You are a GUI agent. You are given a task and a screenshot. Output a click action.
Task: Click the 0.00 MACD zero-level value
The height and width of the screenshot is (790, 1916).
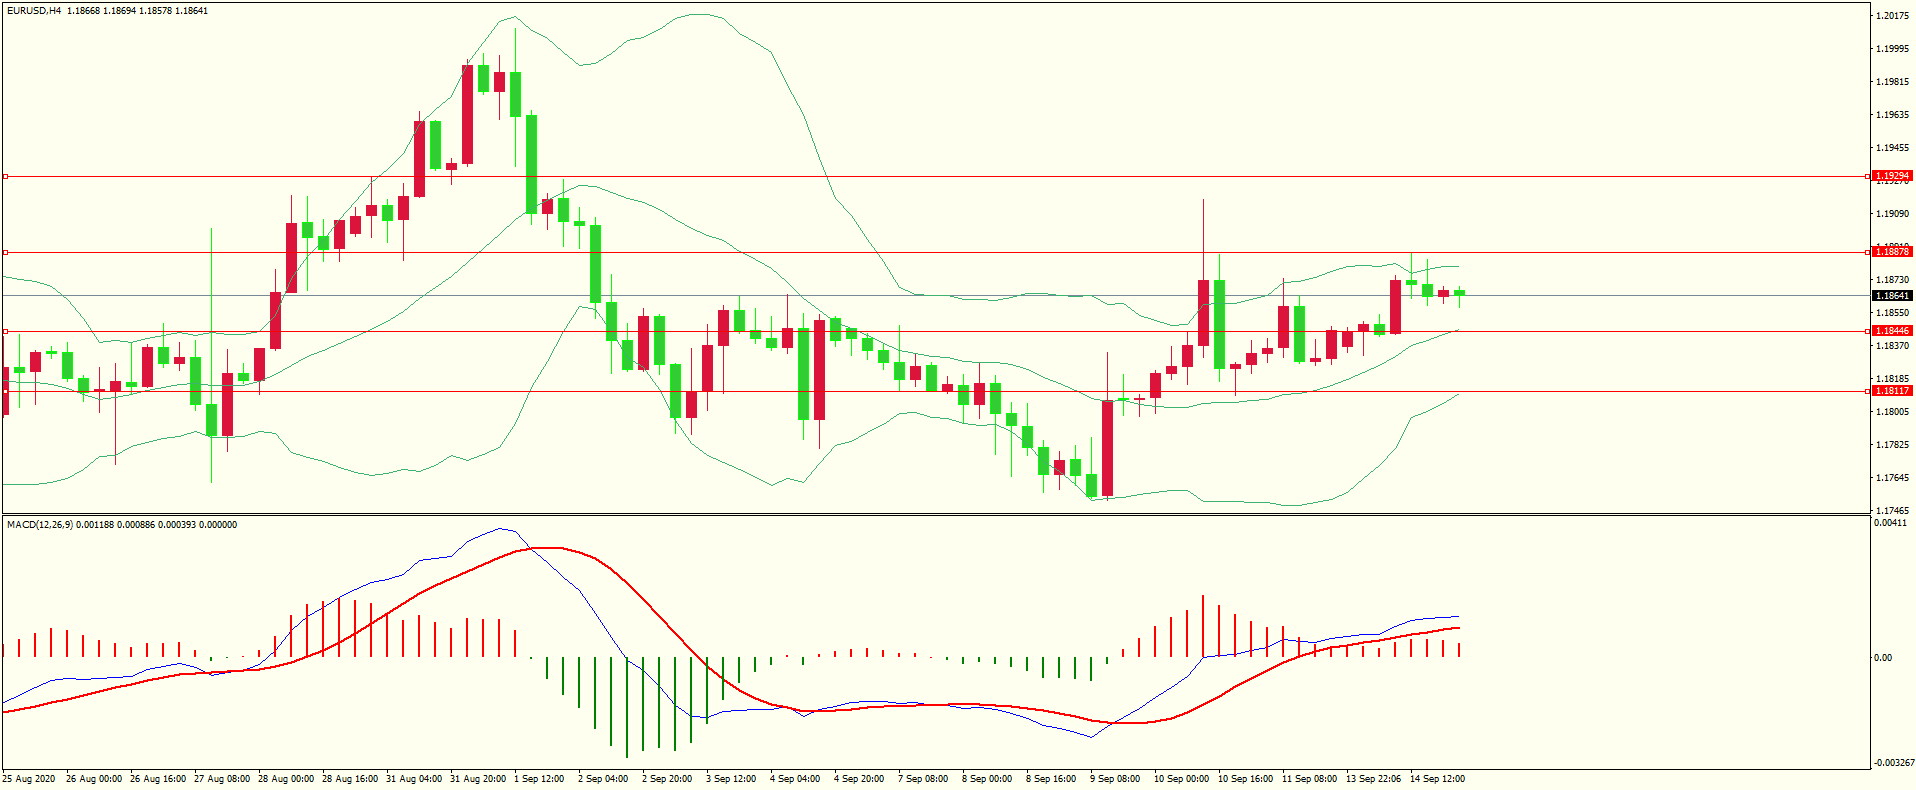pyautogui.click(x=1883, y=658)
